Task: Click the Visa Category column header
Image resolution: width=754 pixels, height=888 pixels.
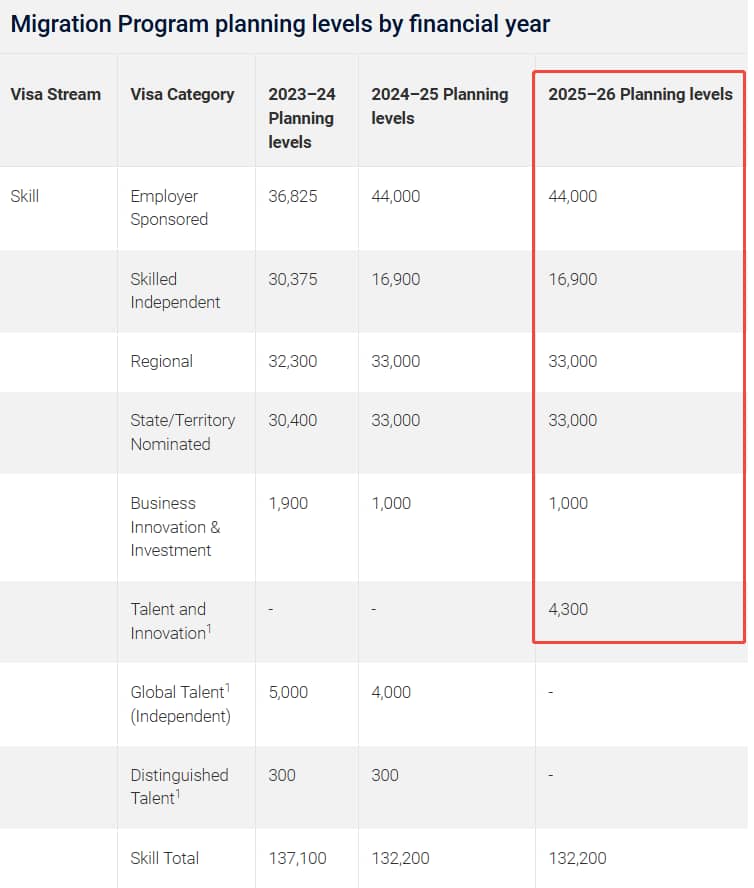Action: tap(182, 94)
